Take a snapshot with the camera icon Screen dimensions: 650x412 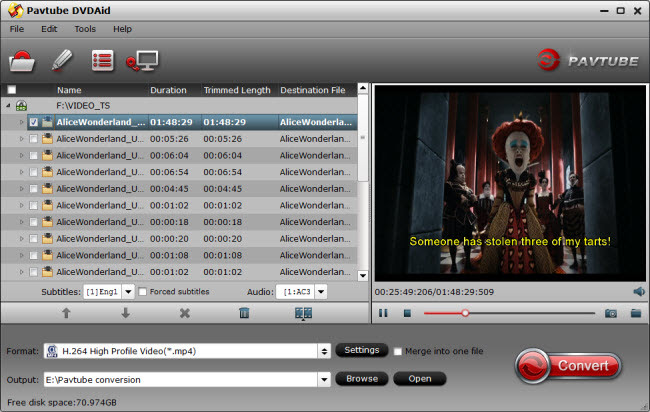[611, 313]
